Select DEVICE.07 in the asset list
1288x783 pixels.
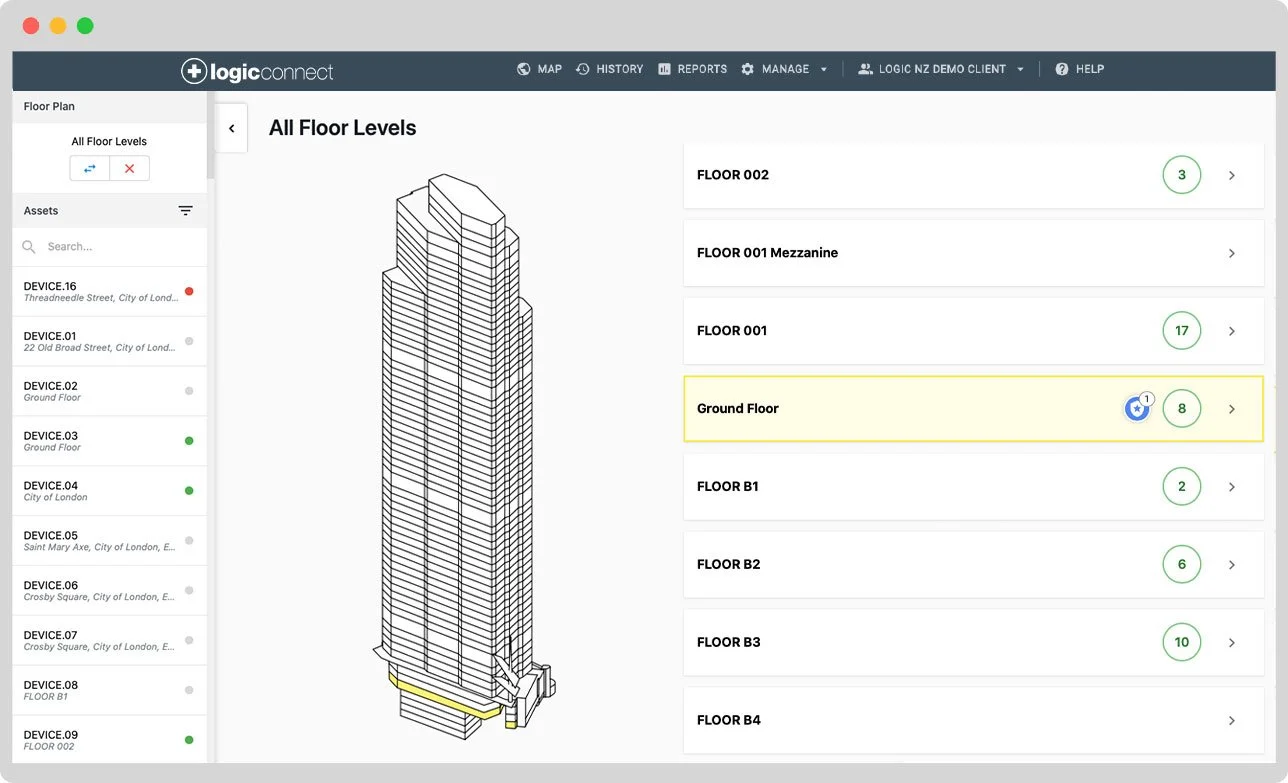[110, 641]
